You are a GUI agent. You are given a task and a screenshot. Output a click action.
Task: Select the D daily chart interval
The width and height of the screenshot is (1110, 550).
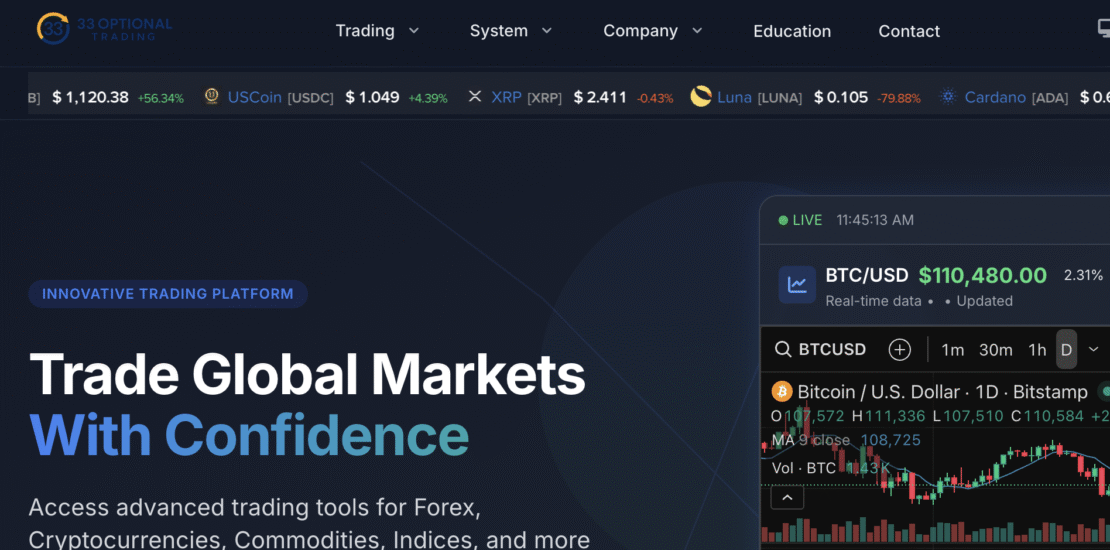[1066, 350]
